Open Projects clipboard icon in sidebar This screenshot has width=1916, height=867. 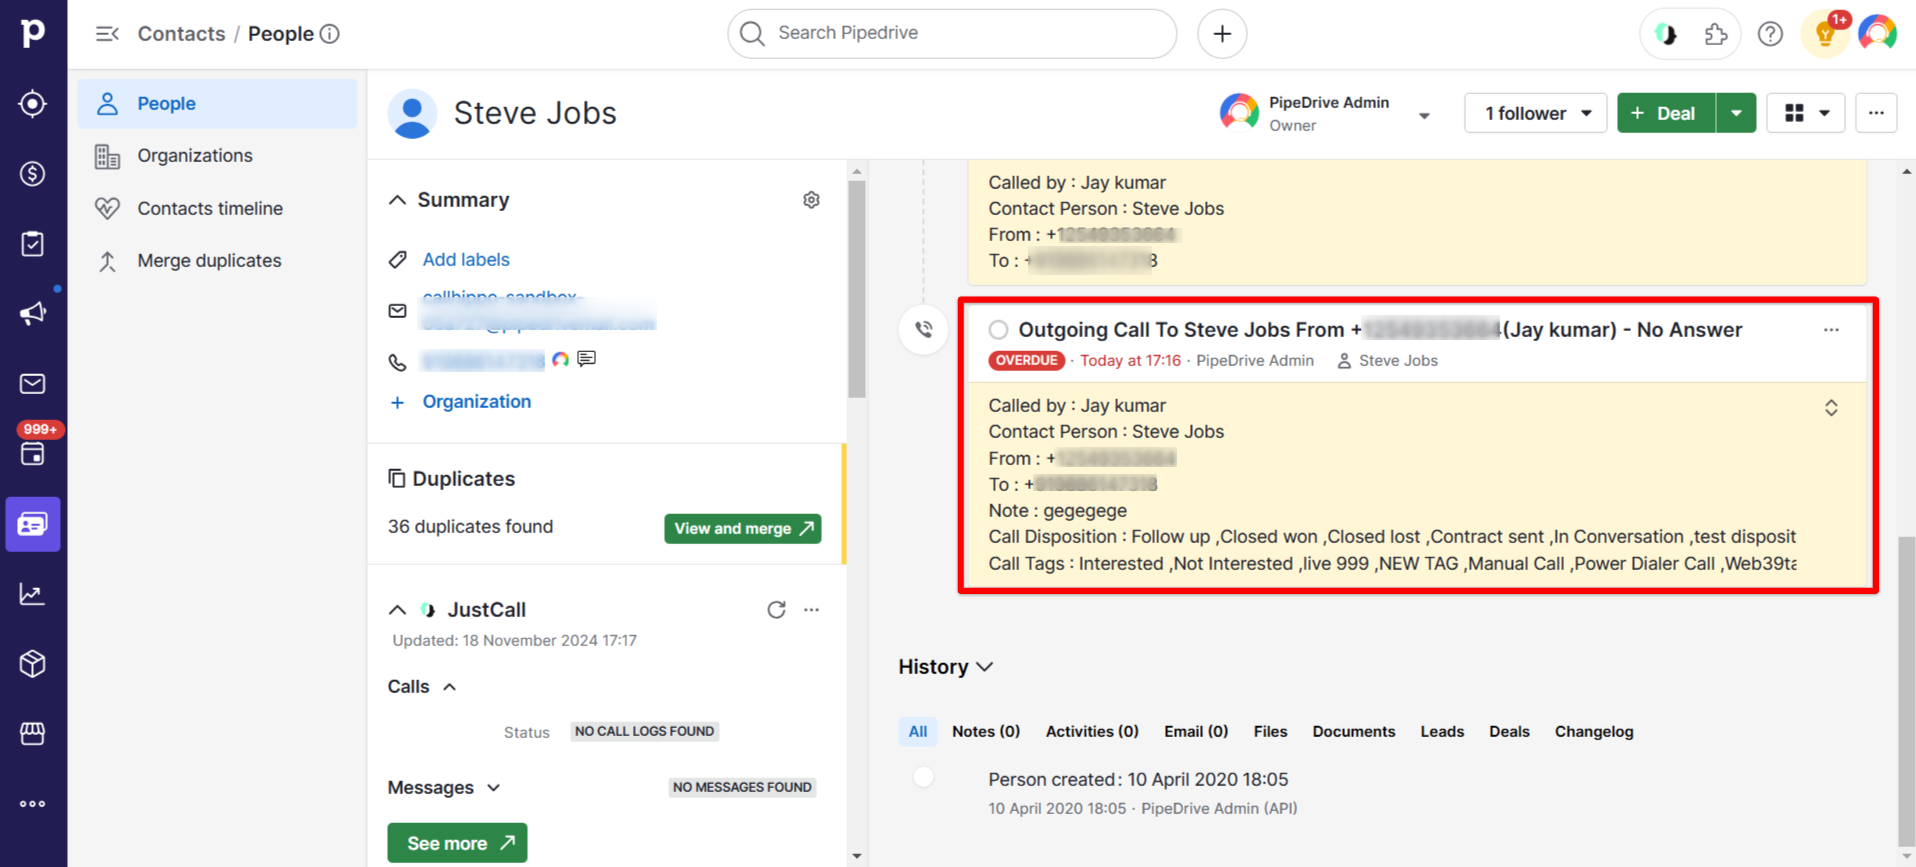click(33, 244)
